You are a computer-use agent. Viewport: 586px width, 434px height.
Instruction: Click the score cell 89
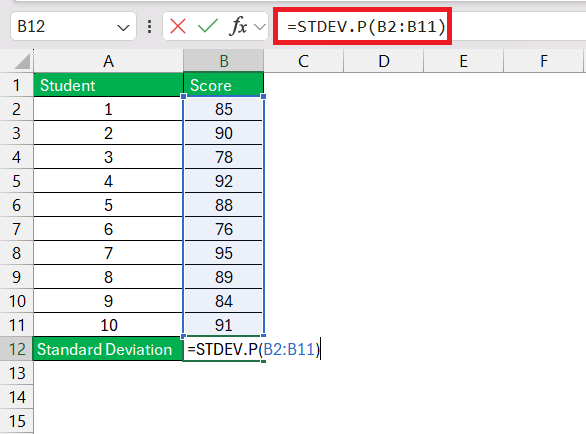(x=223, y=277)
